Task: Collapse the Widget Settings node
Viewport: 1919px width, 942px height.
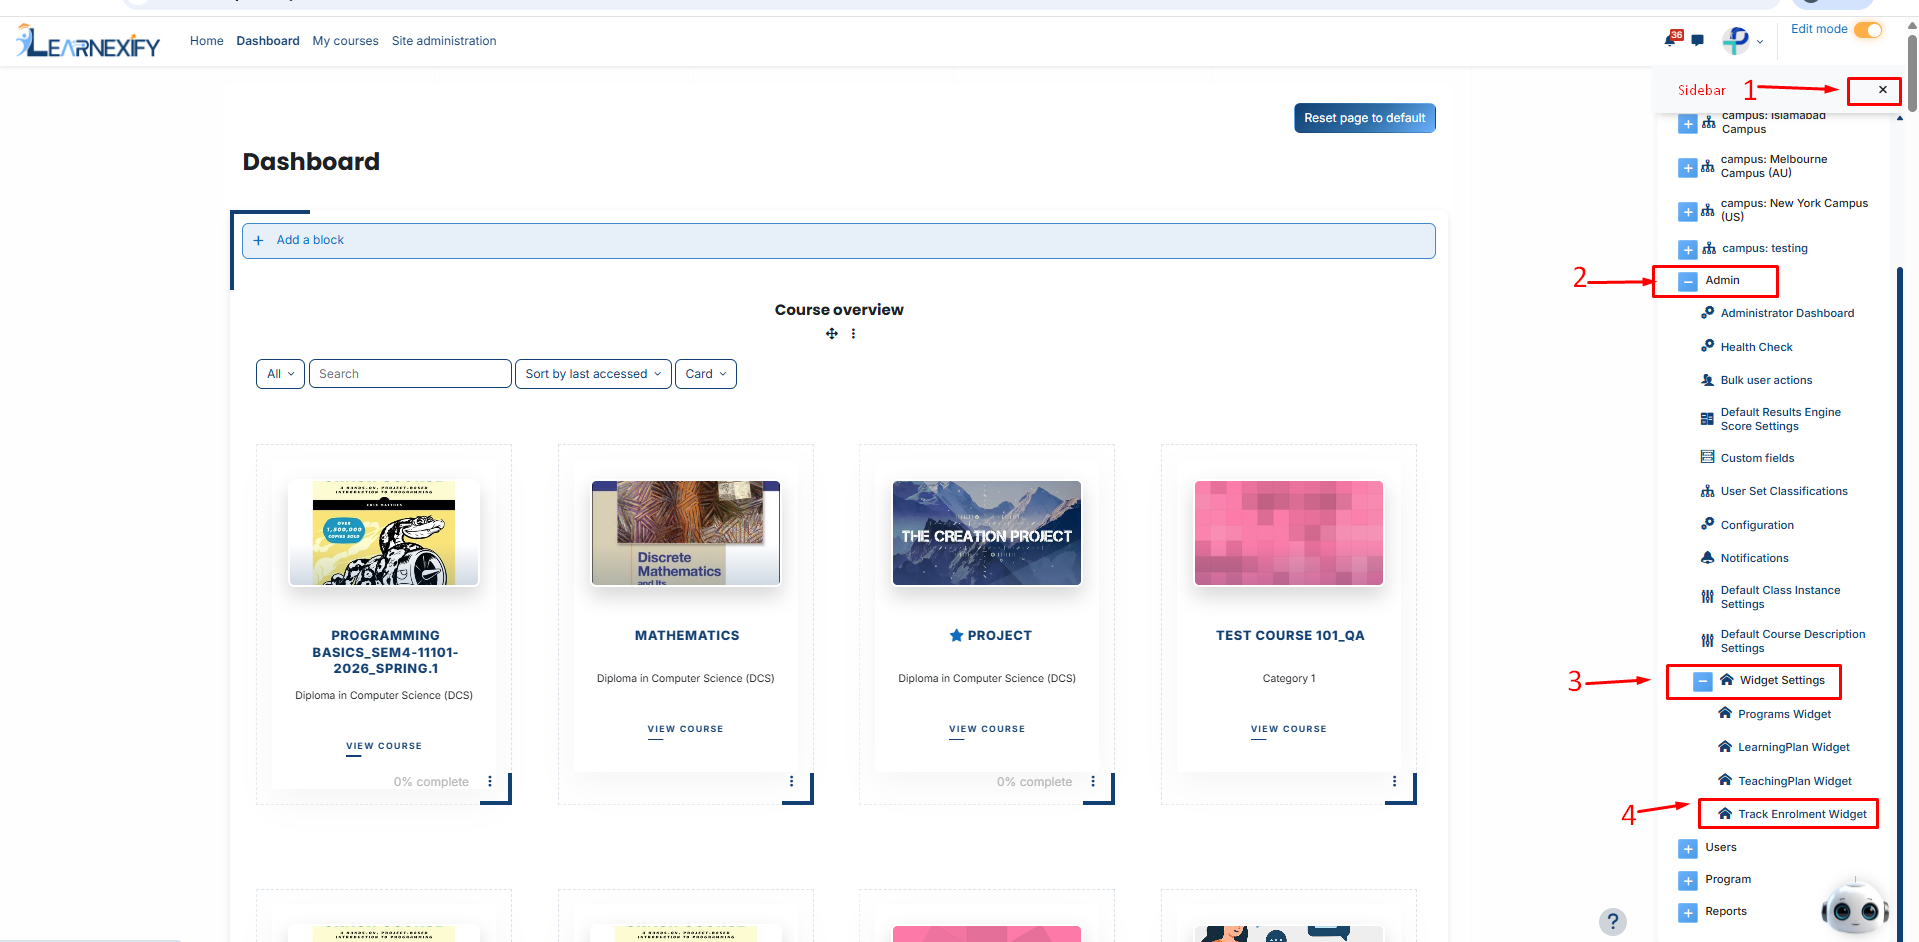Action: click(x=1703, y=682)
